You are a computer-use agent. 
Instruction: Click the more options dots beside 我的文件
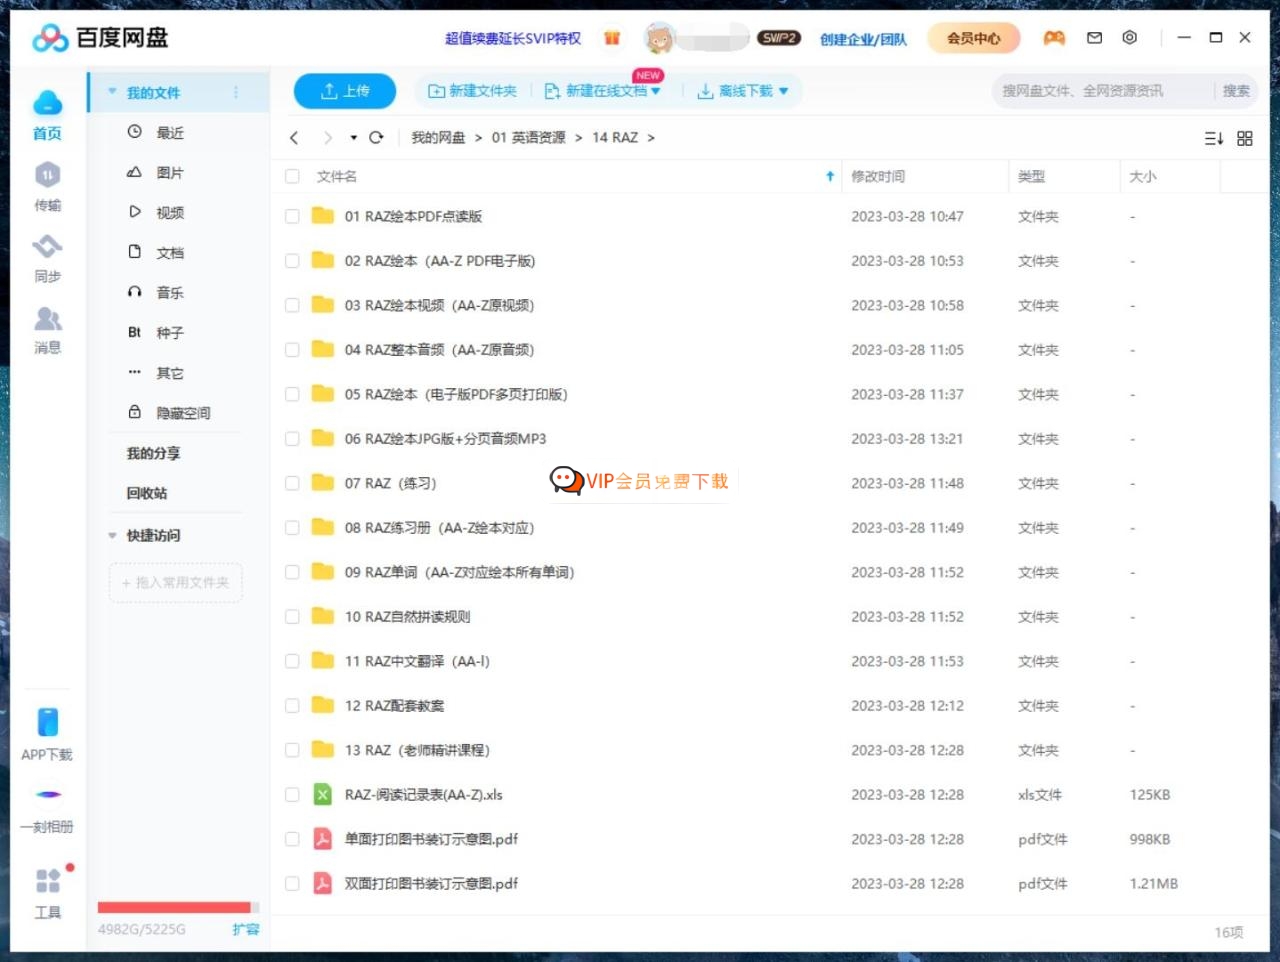pyautogui.click(x=236, y=92)
